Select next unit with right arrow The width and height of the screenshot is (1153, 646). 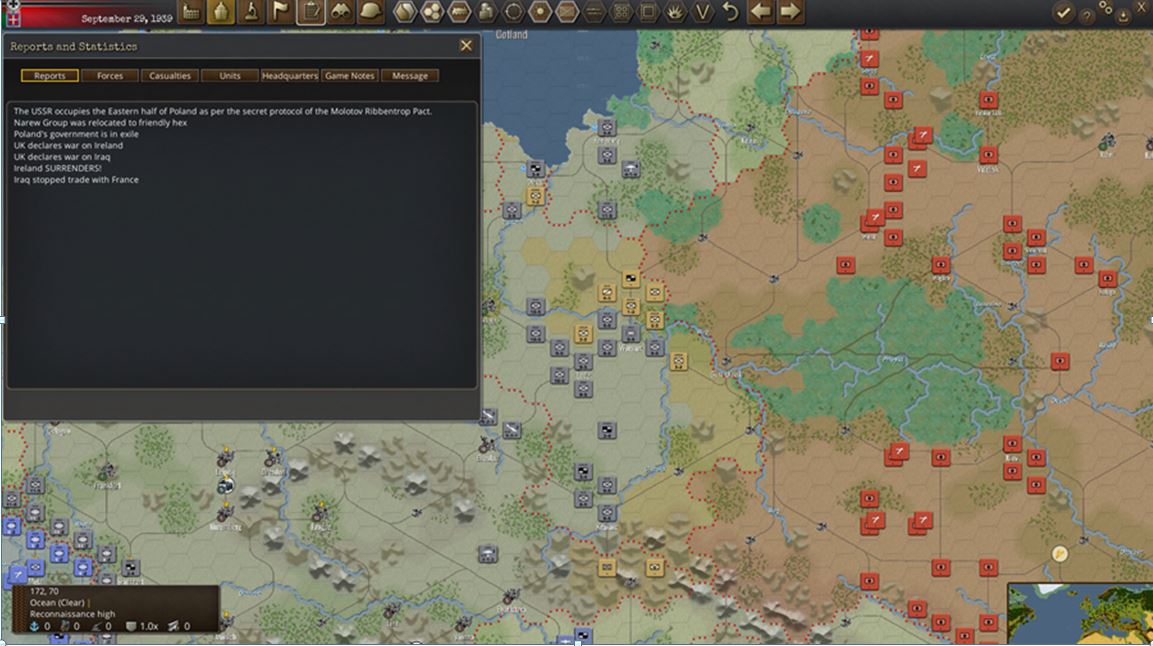point(790,12)
